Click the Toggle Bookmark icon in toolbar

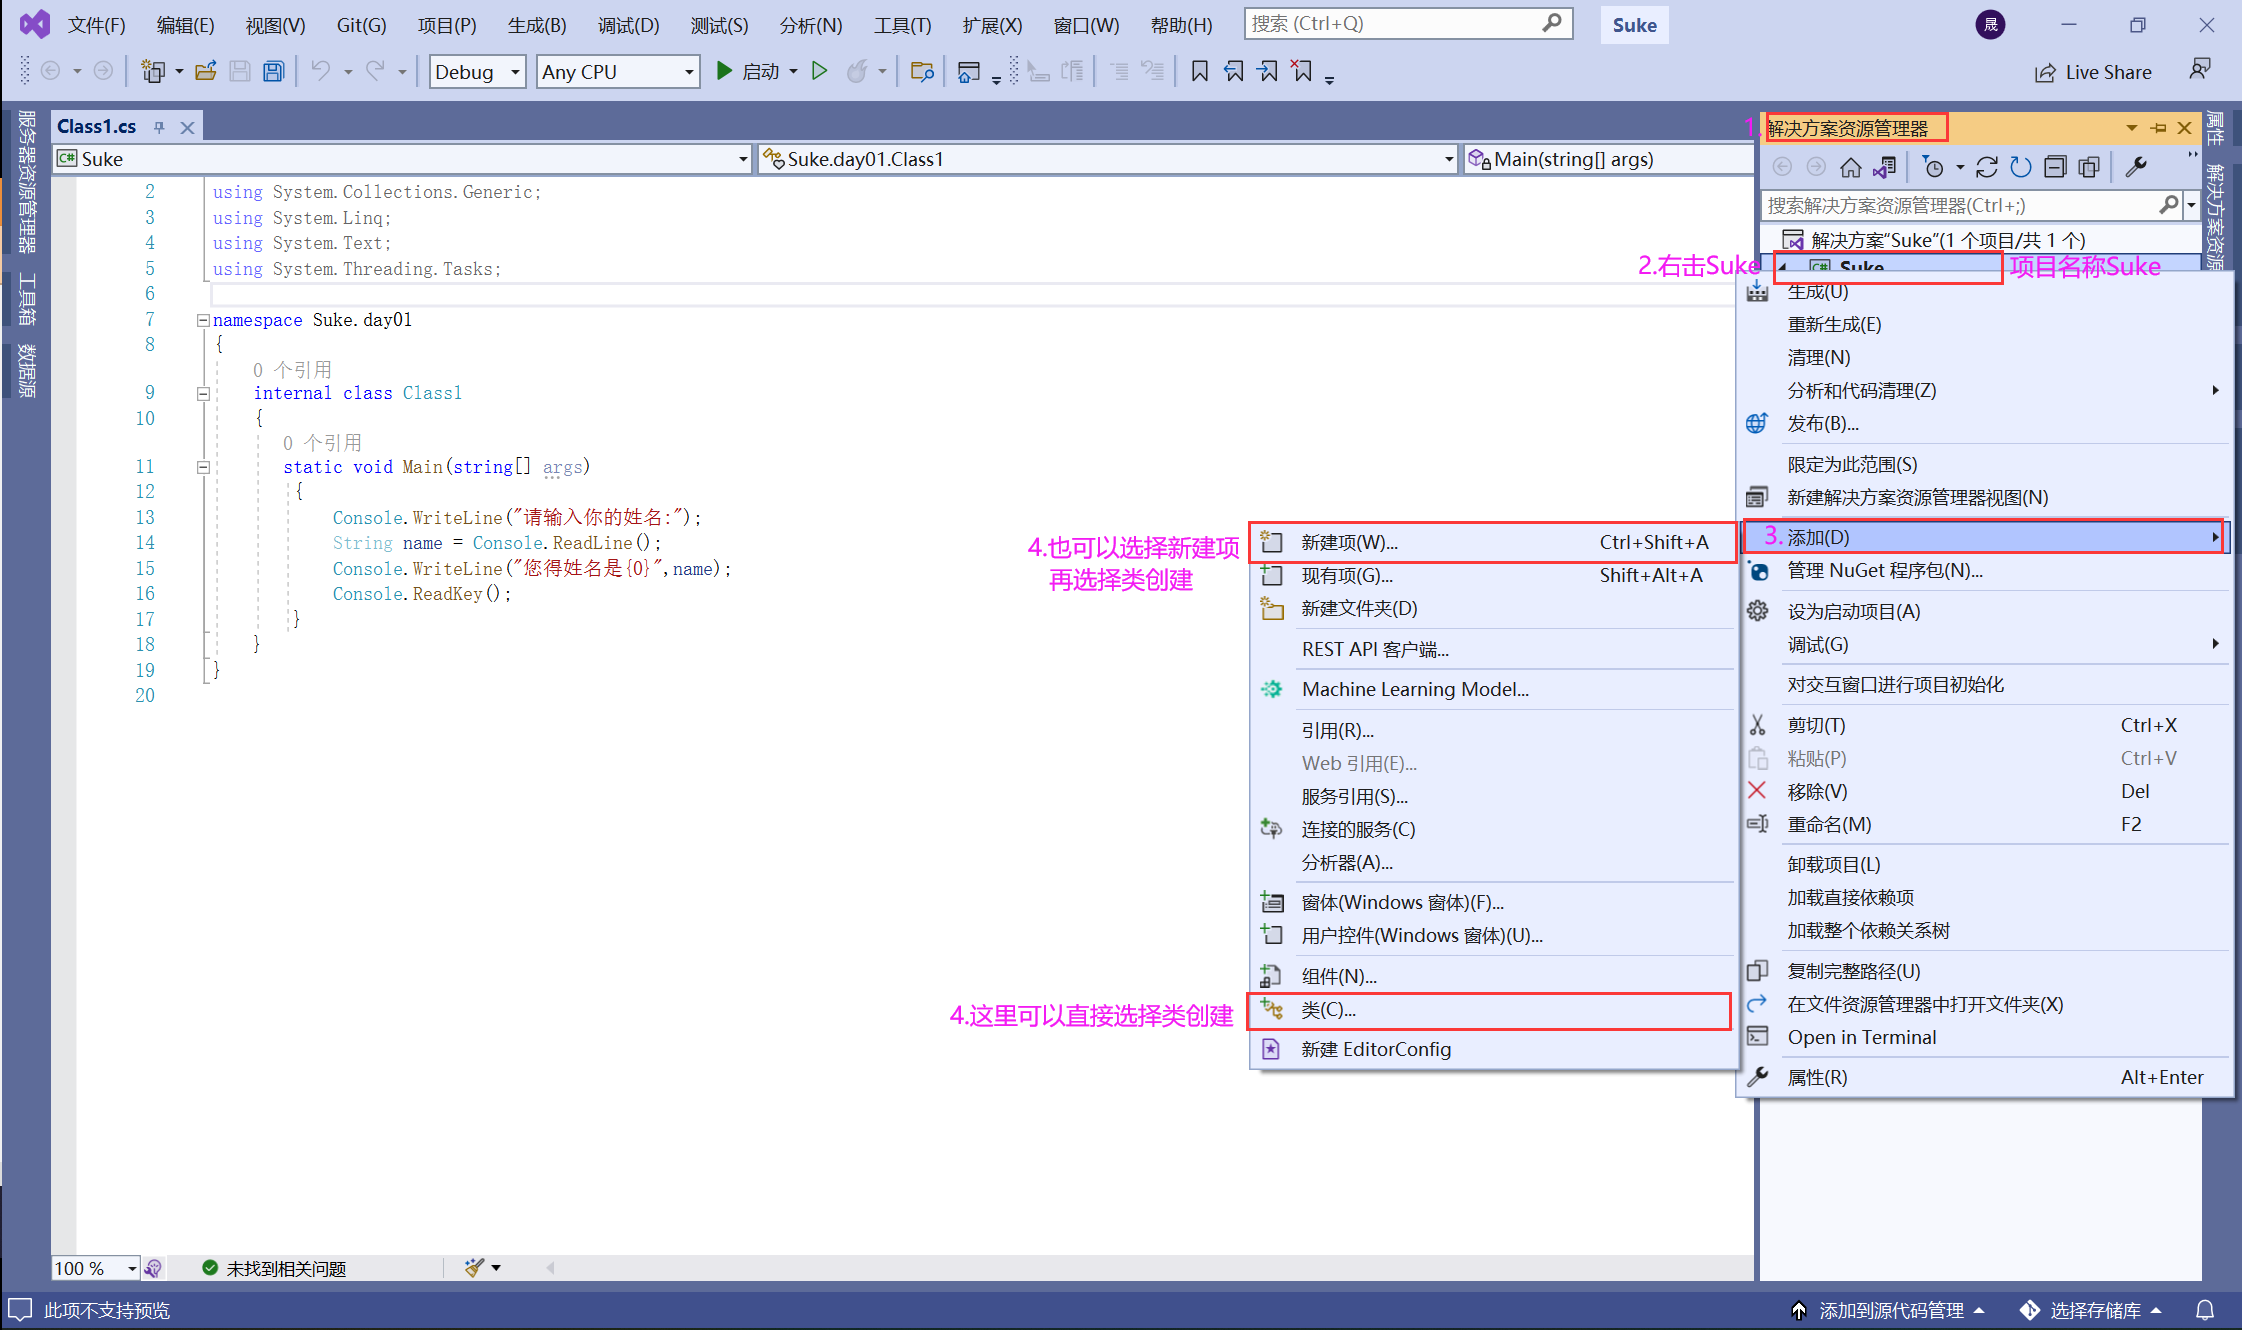click(1199, 71)
